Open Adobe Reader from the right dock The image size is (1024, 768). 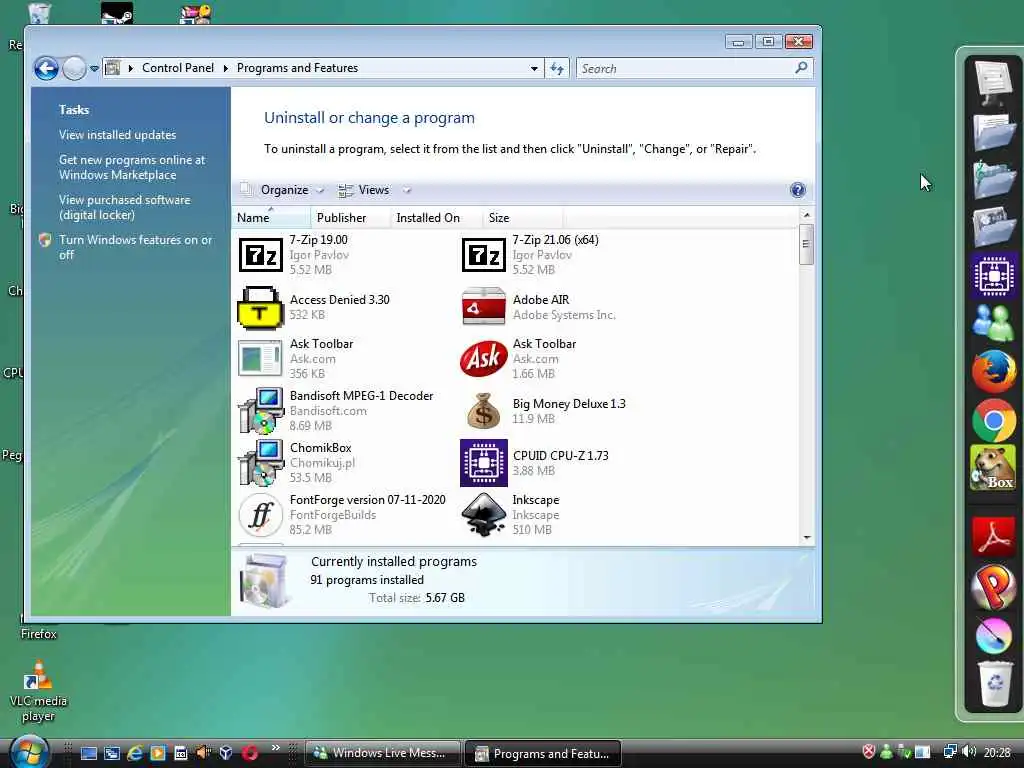[993, 537]
